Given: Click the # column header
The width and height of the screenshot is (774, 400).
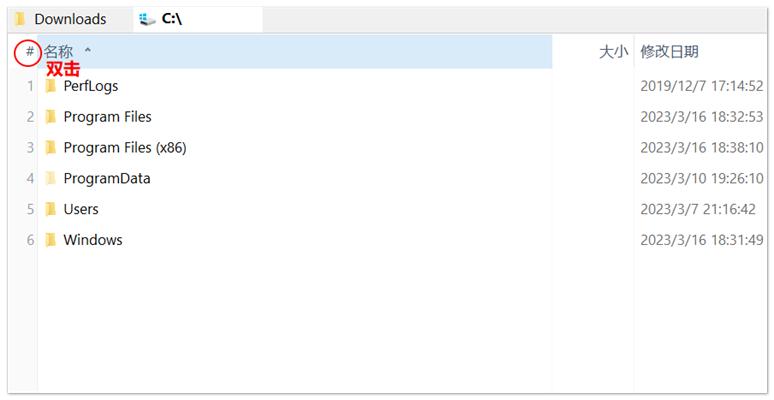Looking at the screenshot, I should [x=30, y=52].
